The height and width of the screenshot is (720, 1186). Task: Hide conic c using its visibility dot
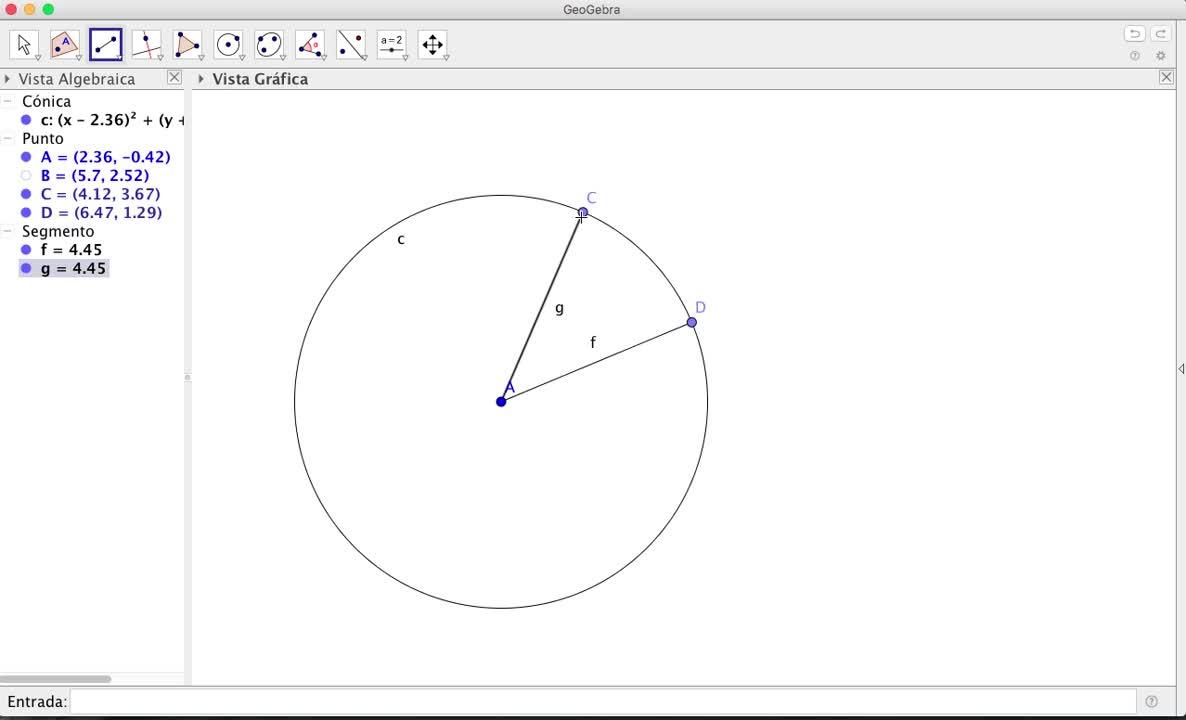(x=26, y=120)
